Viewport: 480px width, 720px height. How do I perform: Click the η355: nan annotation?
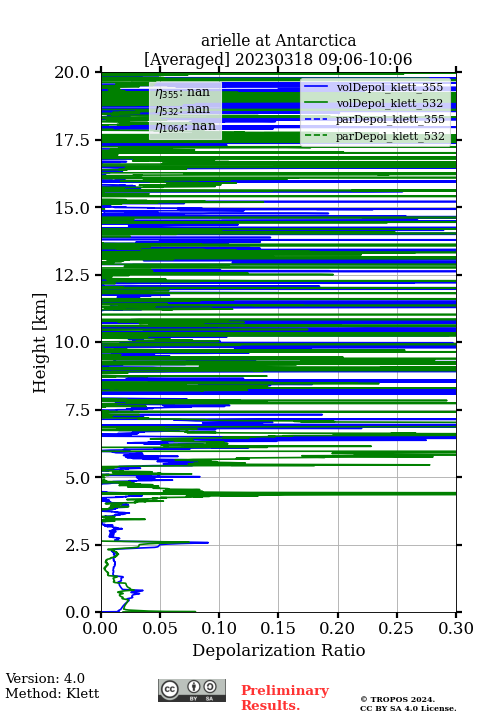pos(182,92)
